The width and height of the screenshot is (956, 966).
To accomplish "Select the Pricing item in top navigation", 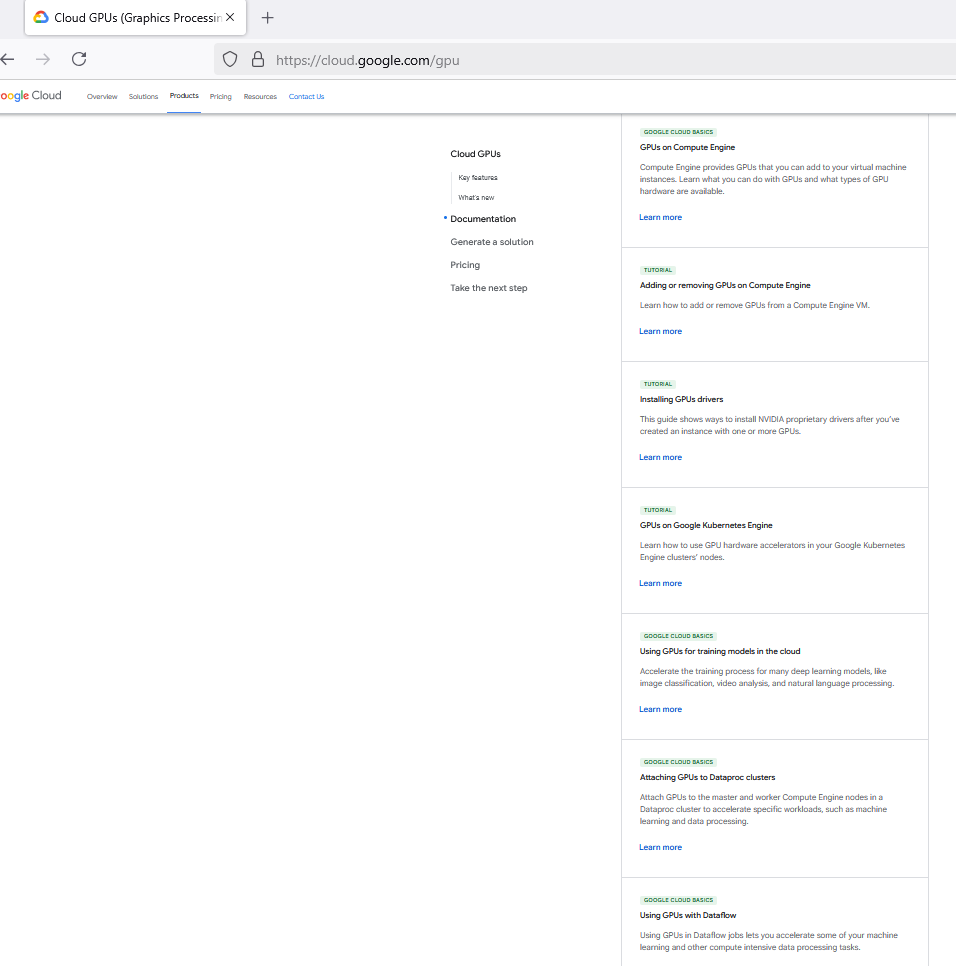I will click(221, 97).
